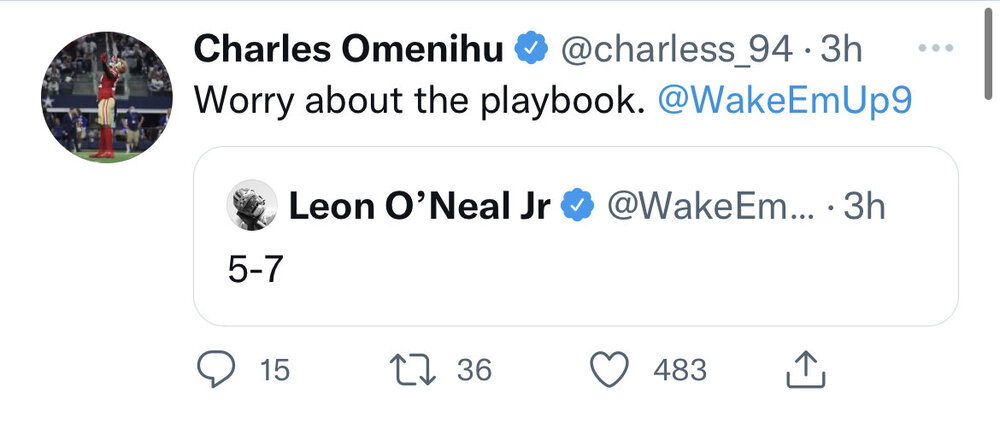
Task: Click the Charles Omenihu display name
Action: (346, 49)
